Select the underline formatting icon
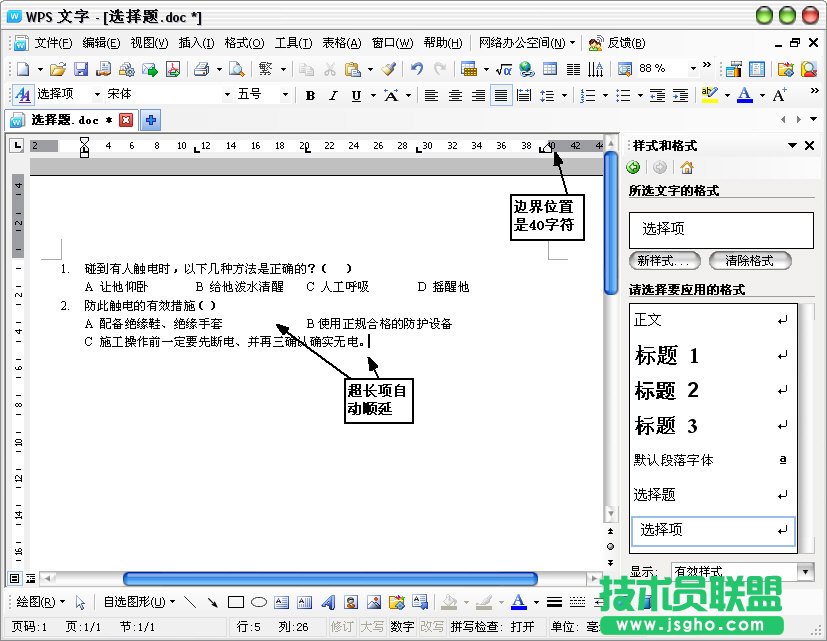The width and height of the screenshot is (827, 641). (355, 95)
